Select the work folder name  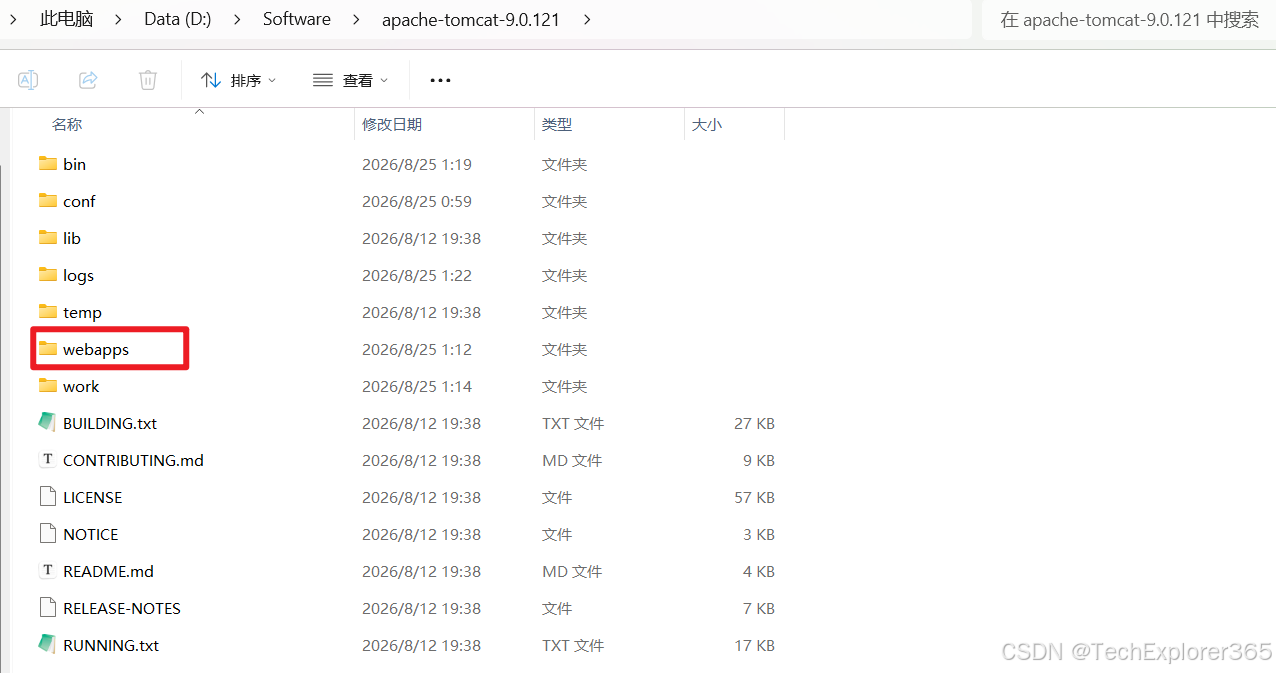coord(81,386)
